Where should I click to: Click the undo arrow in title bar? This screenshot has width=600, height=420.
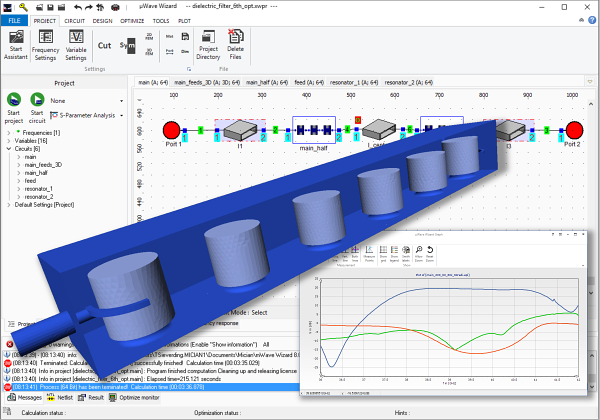coord(79,7)
